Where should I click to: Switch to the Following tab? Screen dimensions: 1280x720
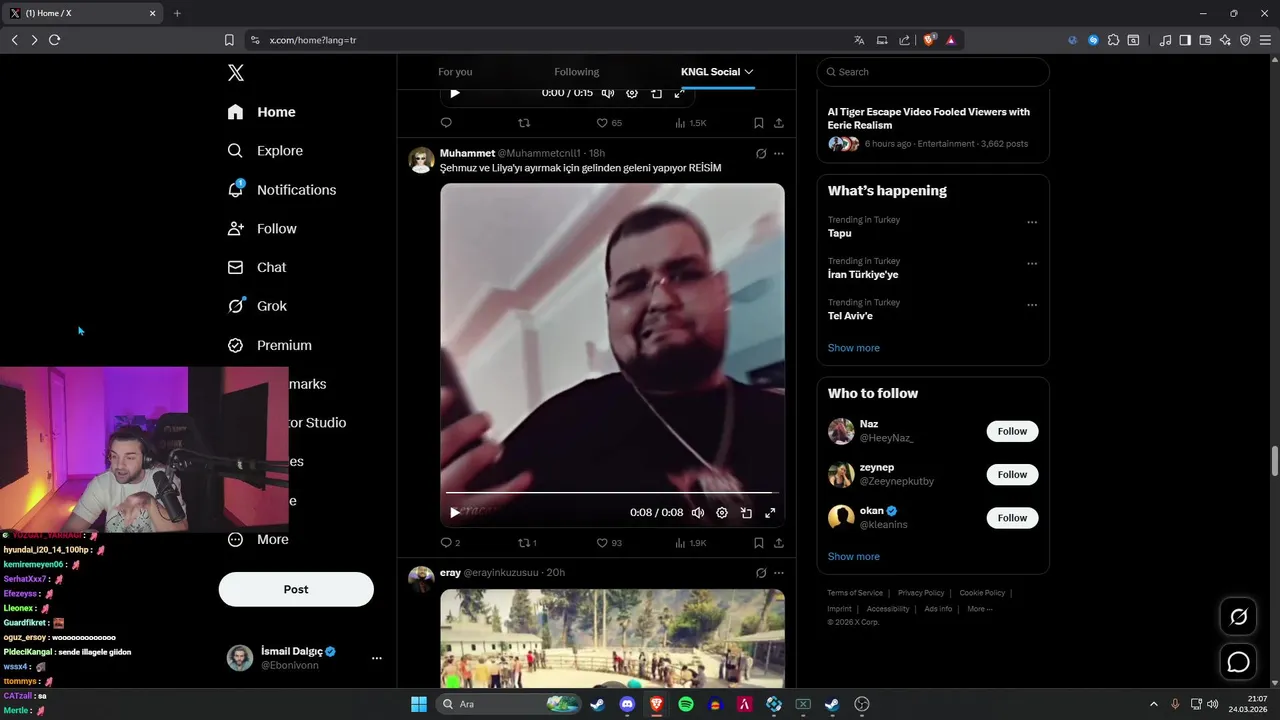click(x=577, y=72)
